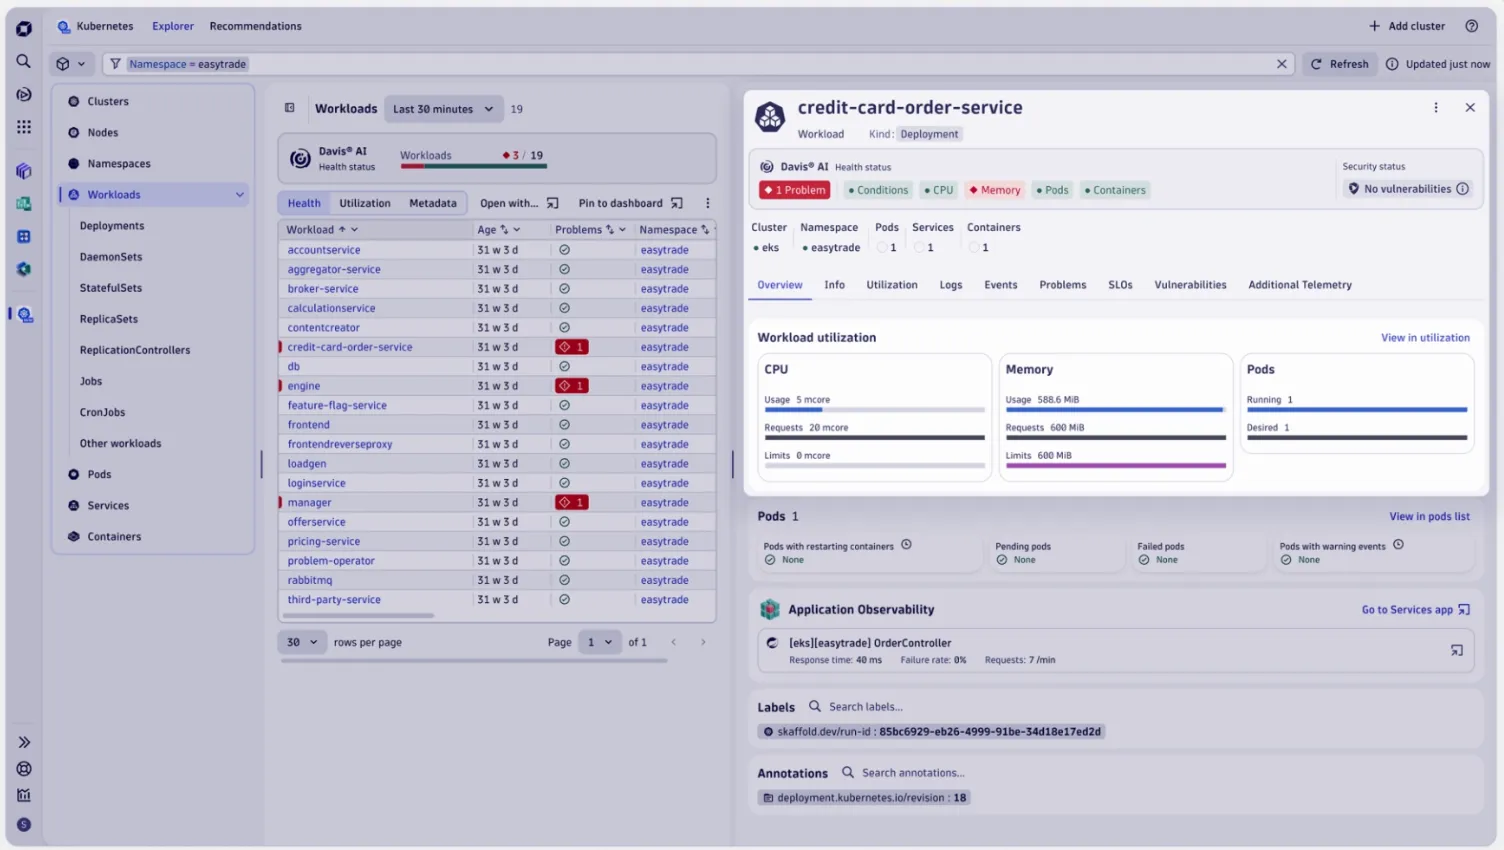The image size is (1504, 850).
Task: Open the search icon in left rail
Action: 24,62
